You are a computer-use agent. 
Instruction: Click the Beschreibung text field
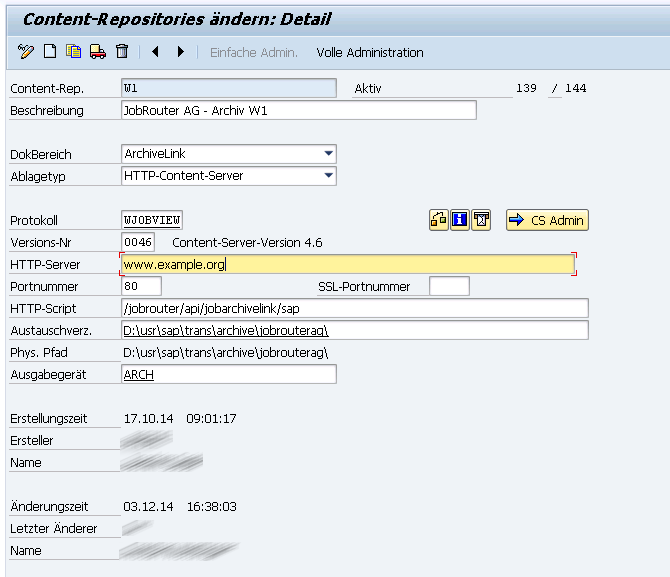point(298,110)
